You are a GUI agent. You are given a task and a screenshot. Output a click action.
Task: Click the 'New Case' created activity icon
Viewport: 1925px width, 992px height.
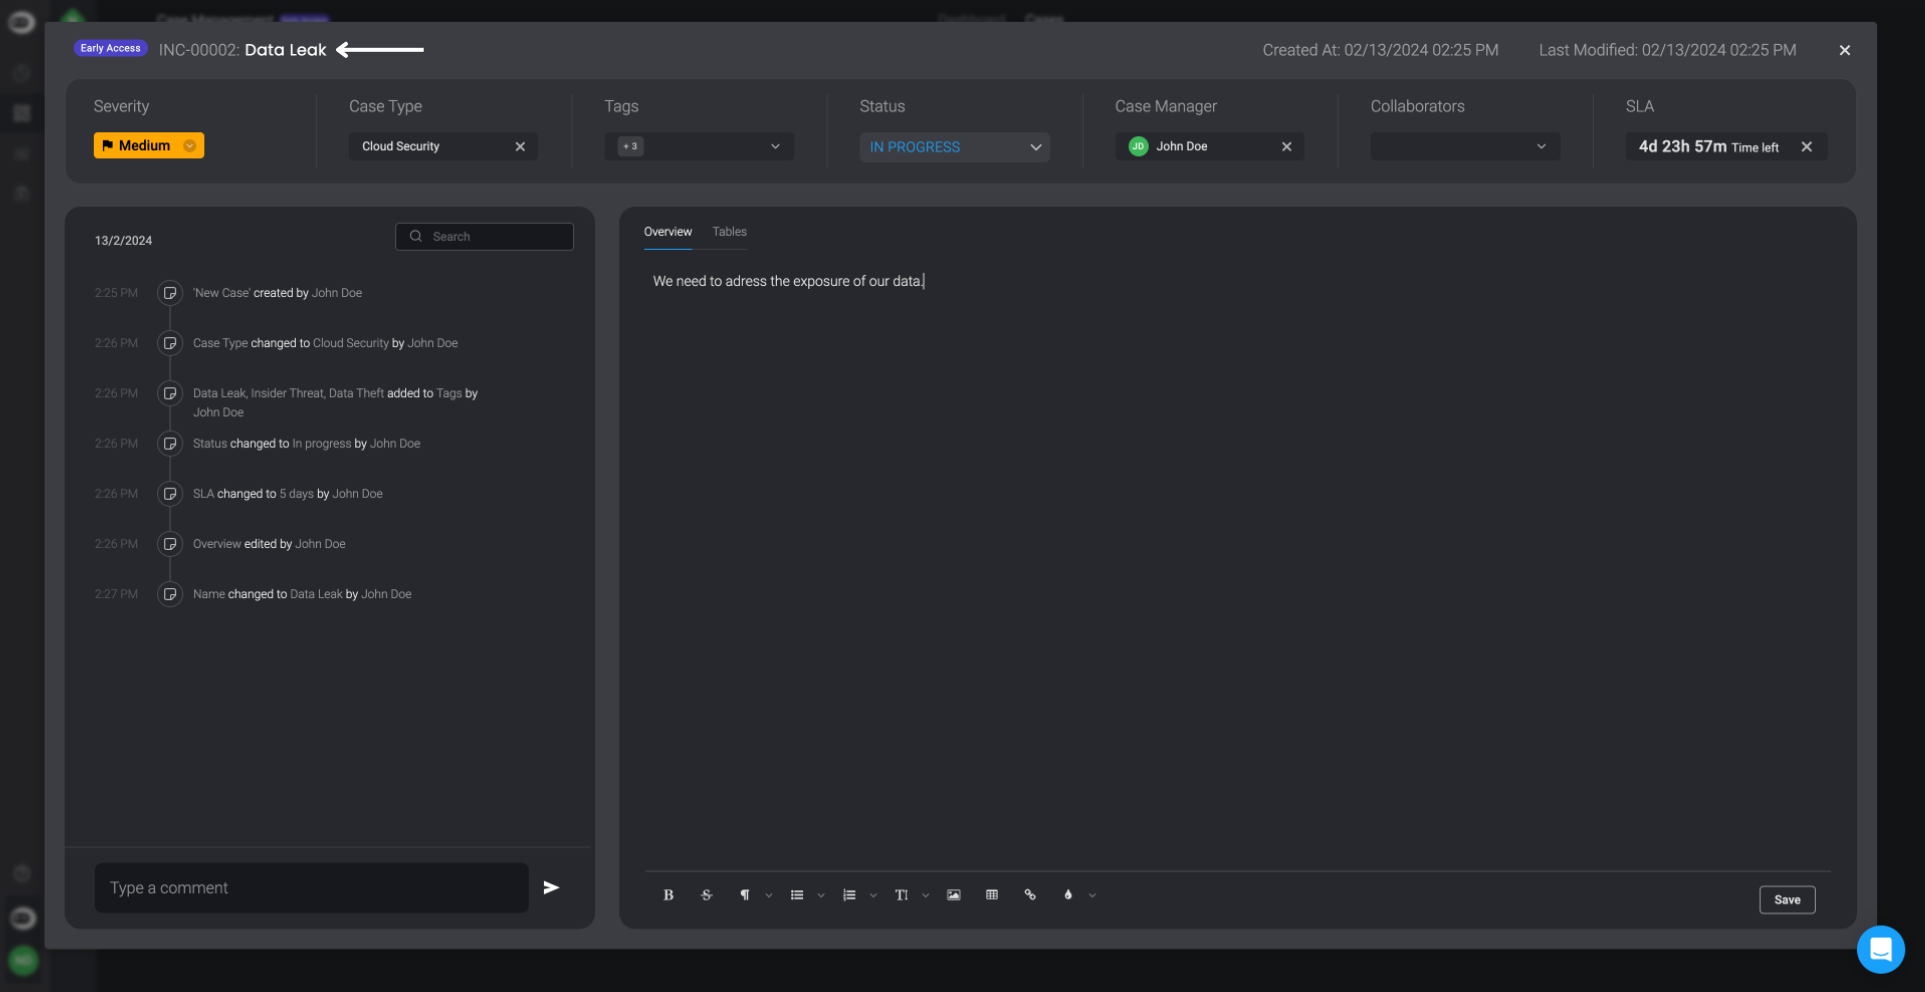pyautogui.click(x=170, y=293)
